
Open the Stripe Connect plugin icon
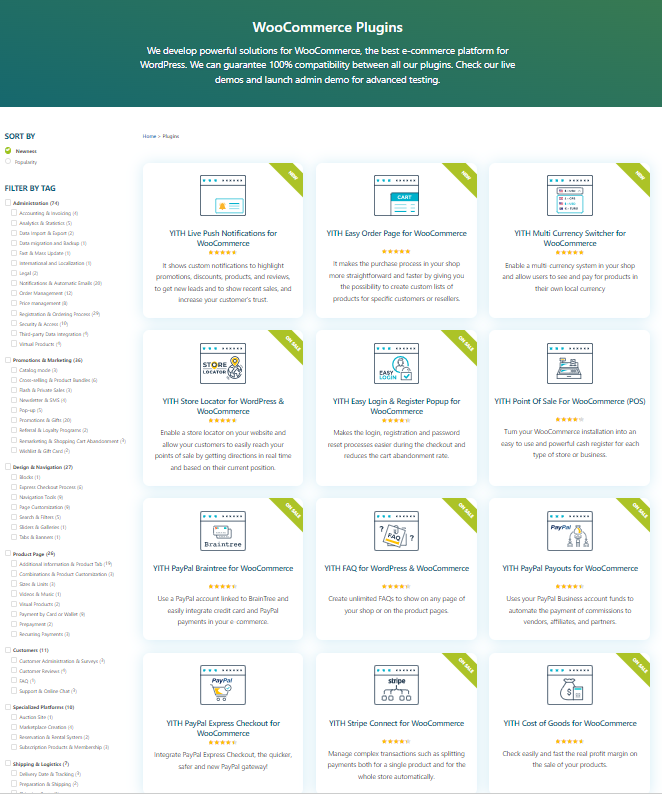pyautogui.click(x=396, y=685)
